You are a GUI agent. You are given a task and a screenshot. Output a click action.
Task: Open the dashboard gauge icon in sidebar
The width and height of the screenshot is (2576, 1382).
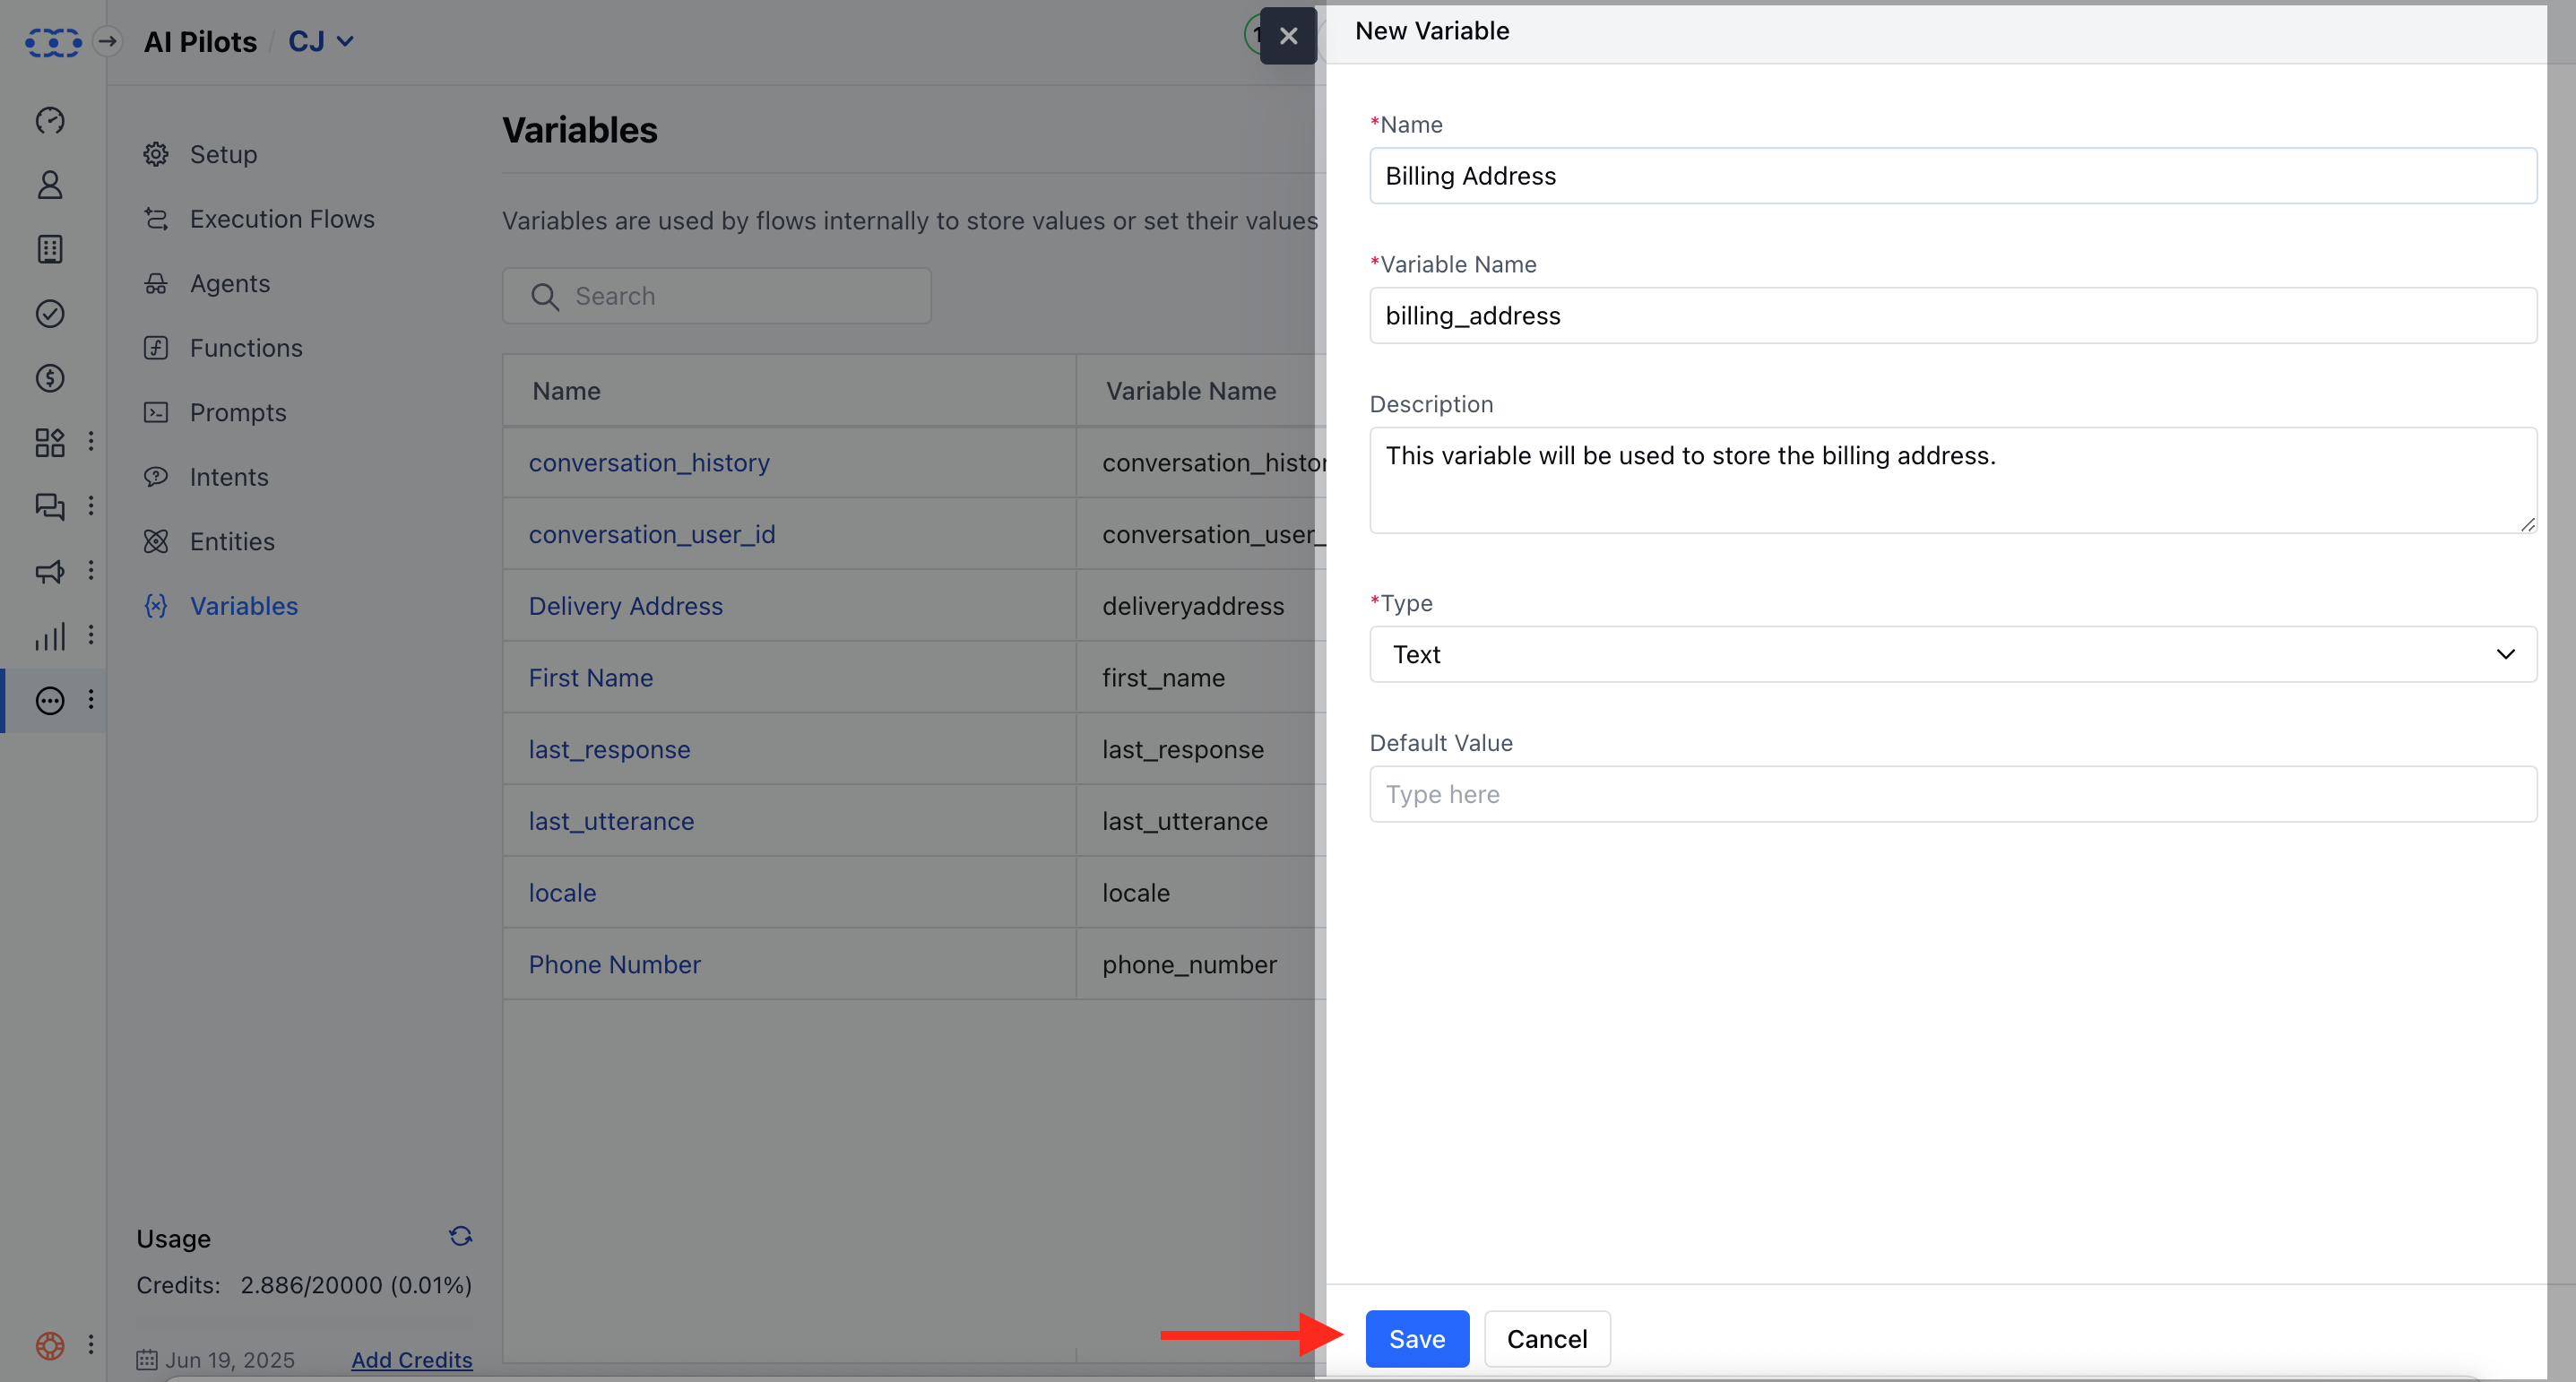50,120
